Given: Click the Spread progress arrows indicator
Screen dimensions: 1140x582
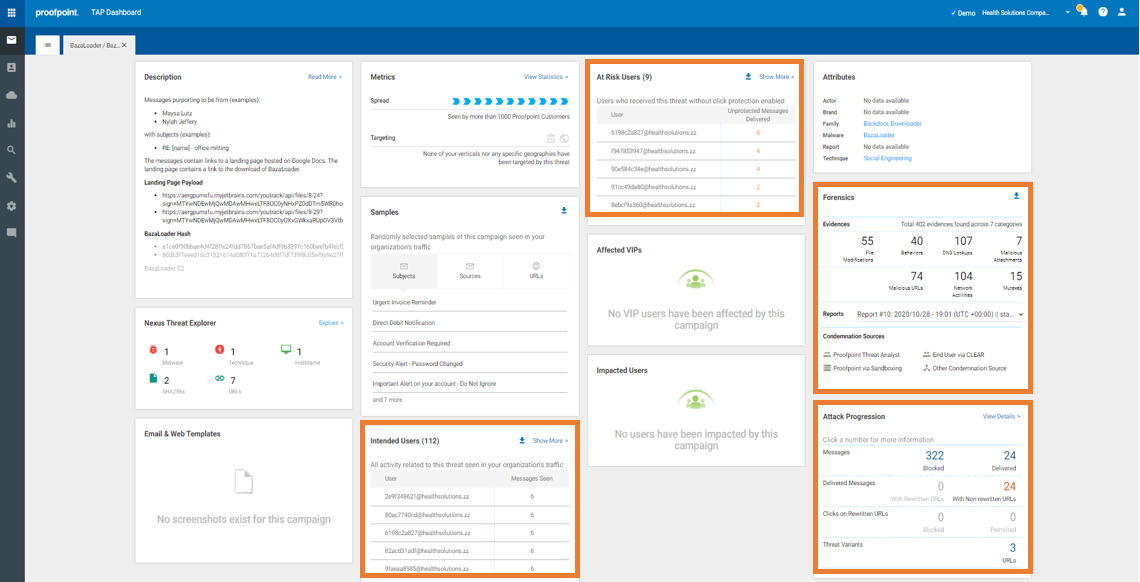Looking at the screenshot, I should 510,101.
